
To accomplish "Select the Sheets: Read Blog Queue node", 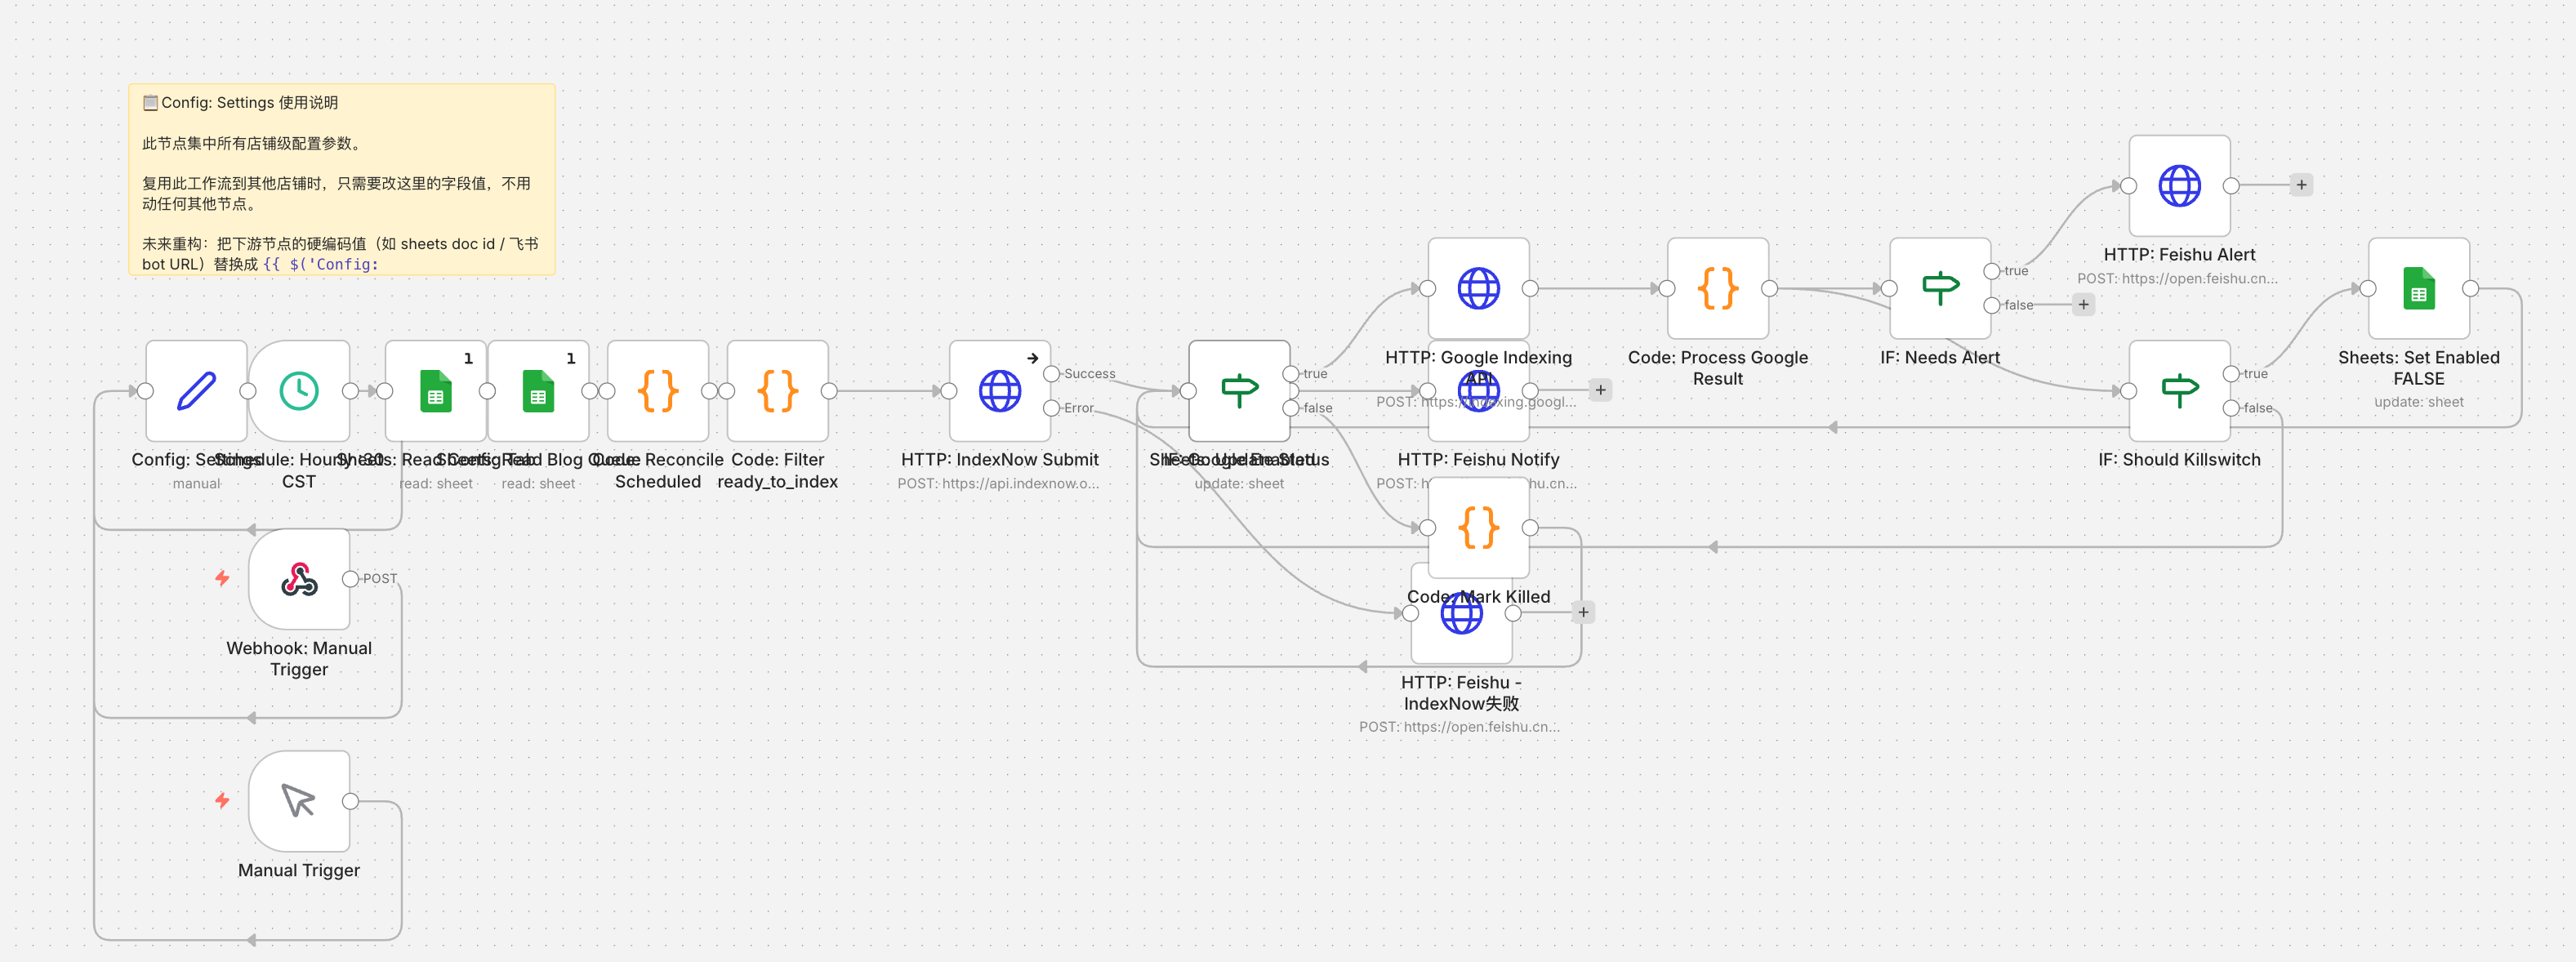I will point(538,391).
